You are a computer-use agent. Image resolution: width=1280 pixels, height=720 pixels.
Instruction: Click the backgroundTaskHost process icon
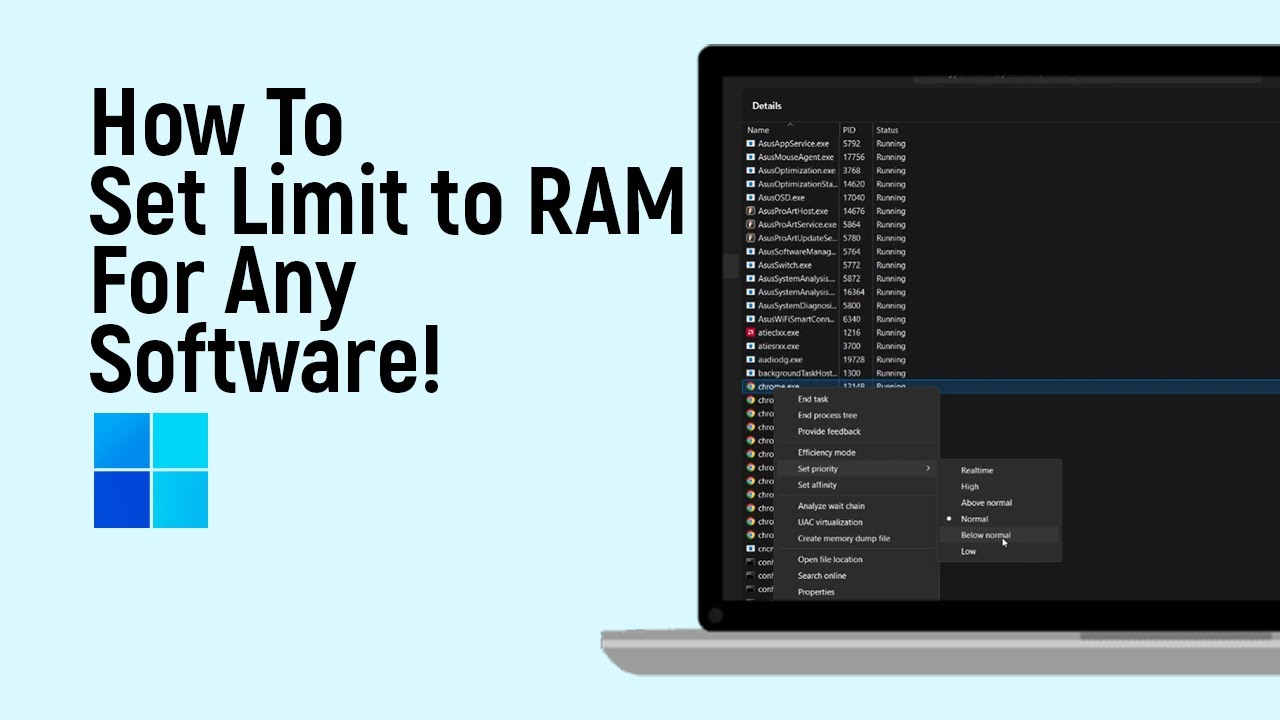[750, 373]
